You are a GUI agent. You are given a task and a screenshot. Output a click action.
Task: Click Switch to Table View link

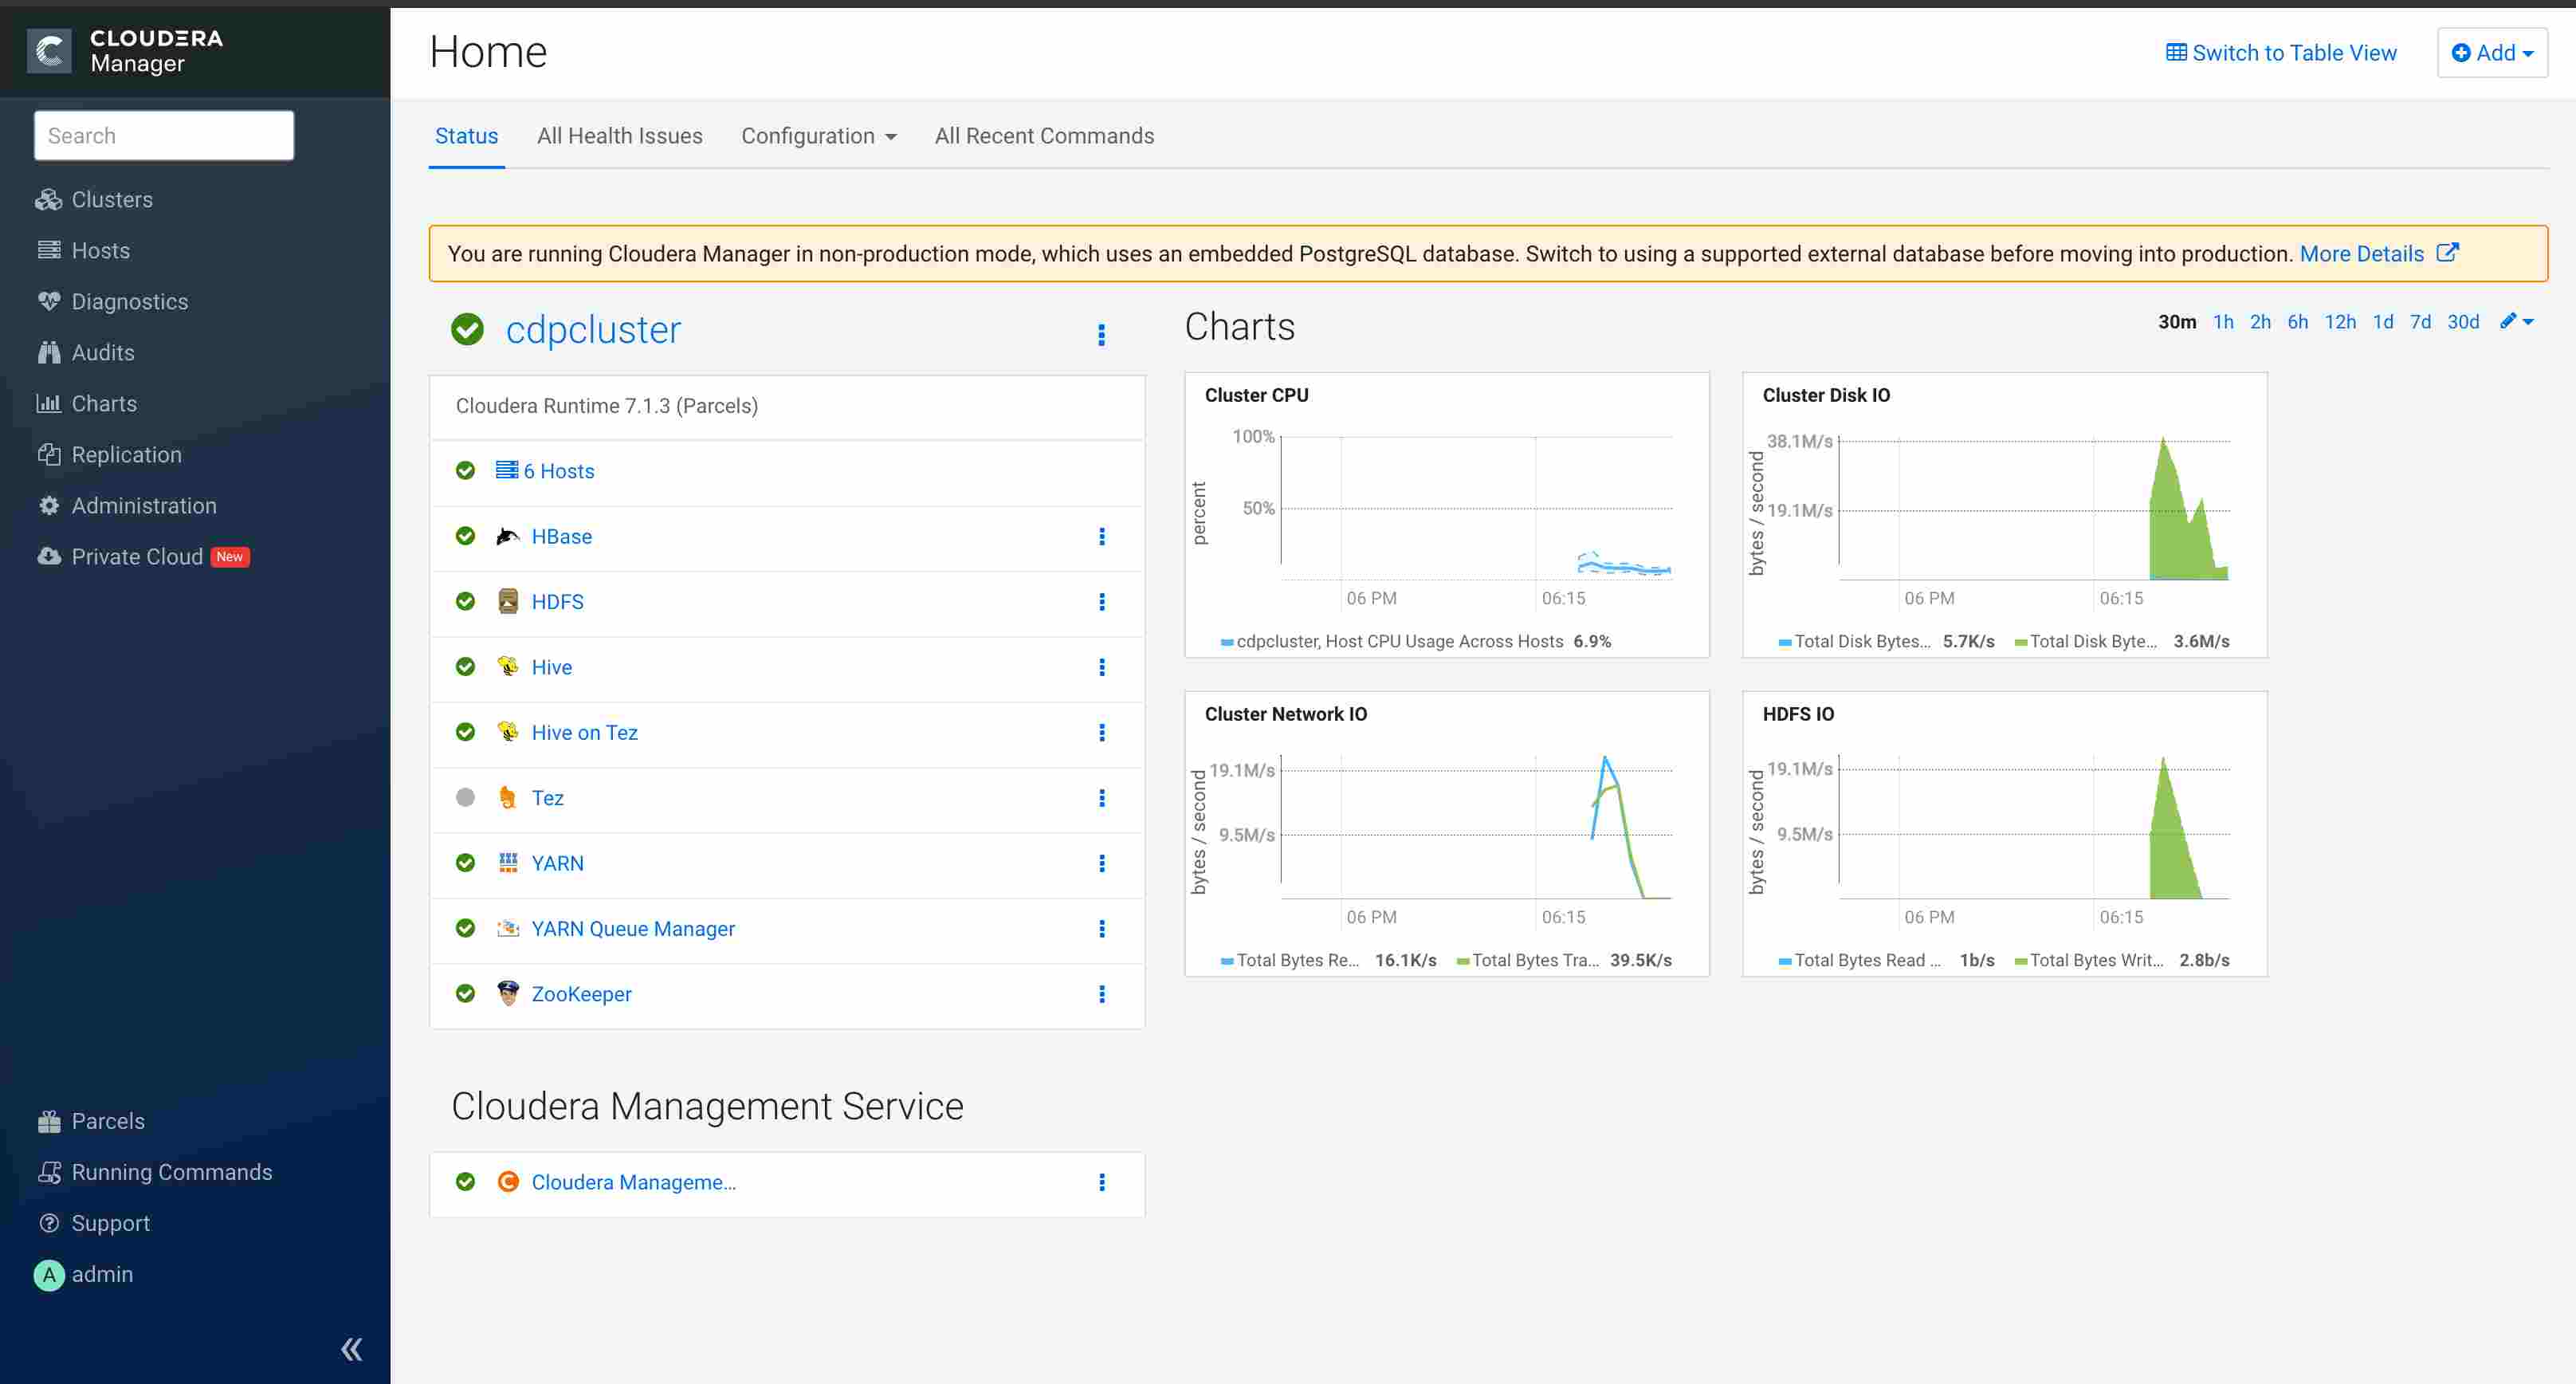[2280, 53]
